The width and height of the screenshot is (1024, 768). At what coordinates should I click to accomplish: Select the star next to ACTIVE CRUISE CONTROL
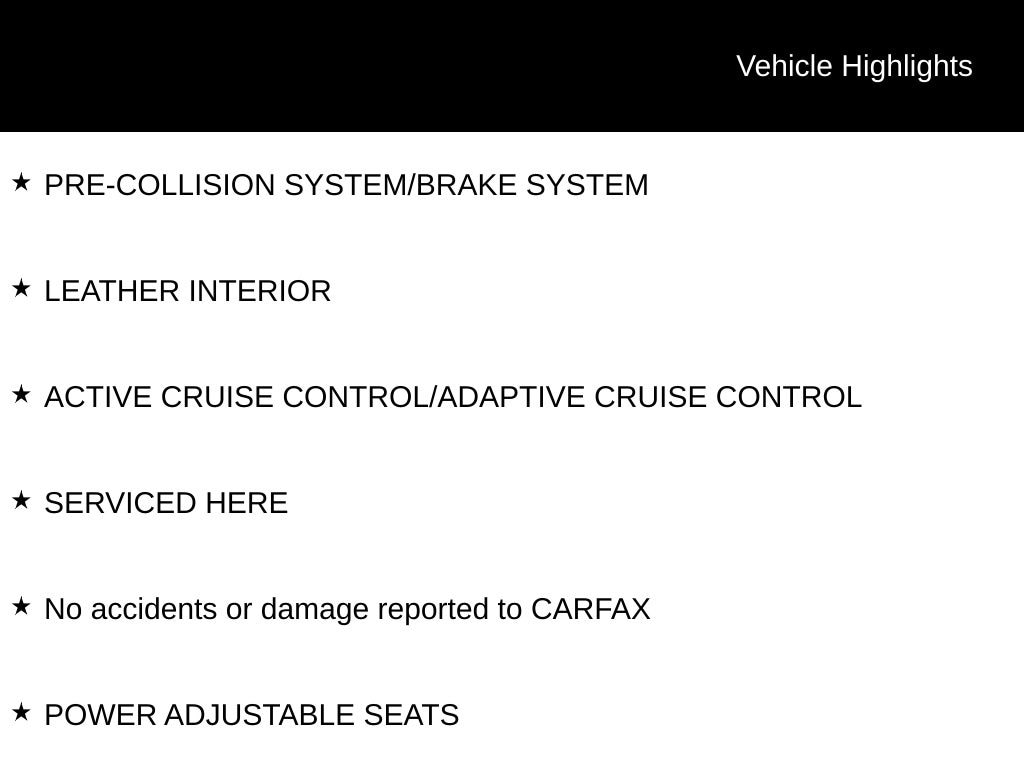pos(21,394)
